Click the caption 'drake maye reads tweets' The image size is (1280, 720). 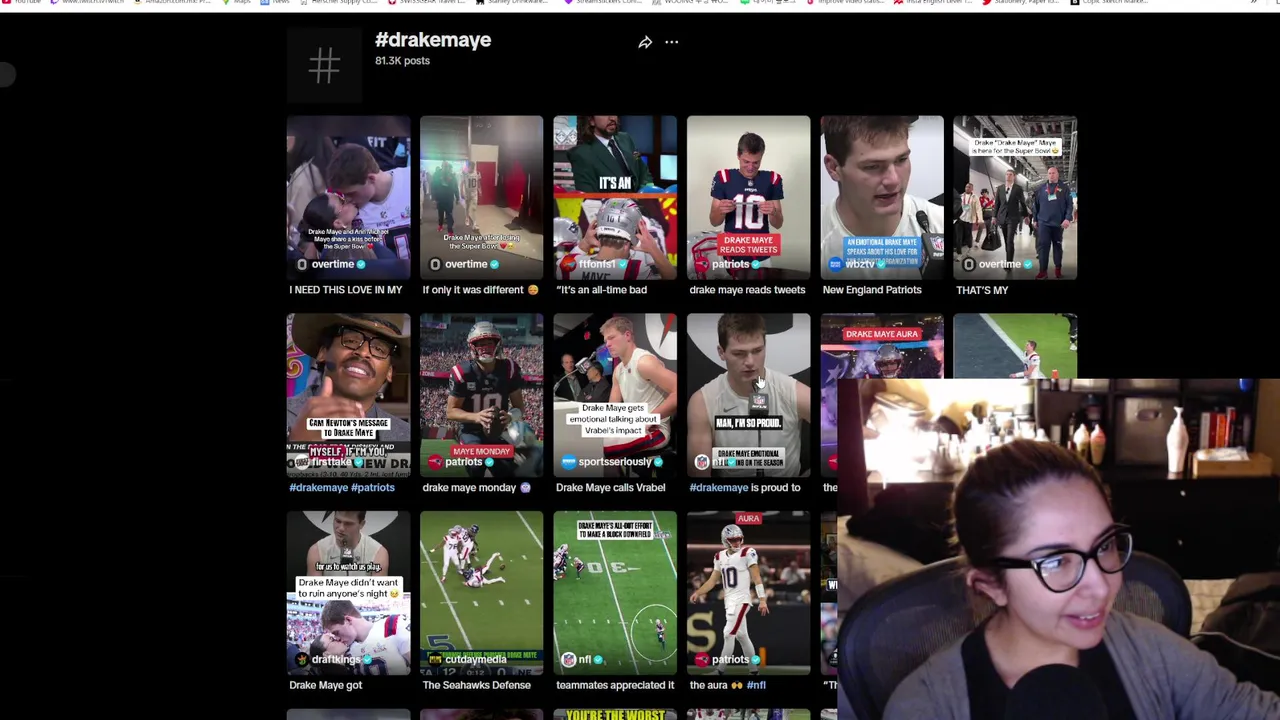(747, 290)
